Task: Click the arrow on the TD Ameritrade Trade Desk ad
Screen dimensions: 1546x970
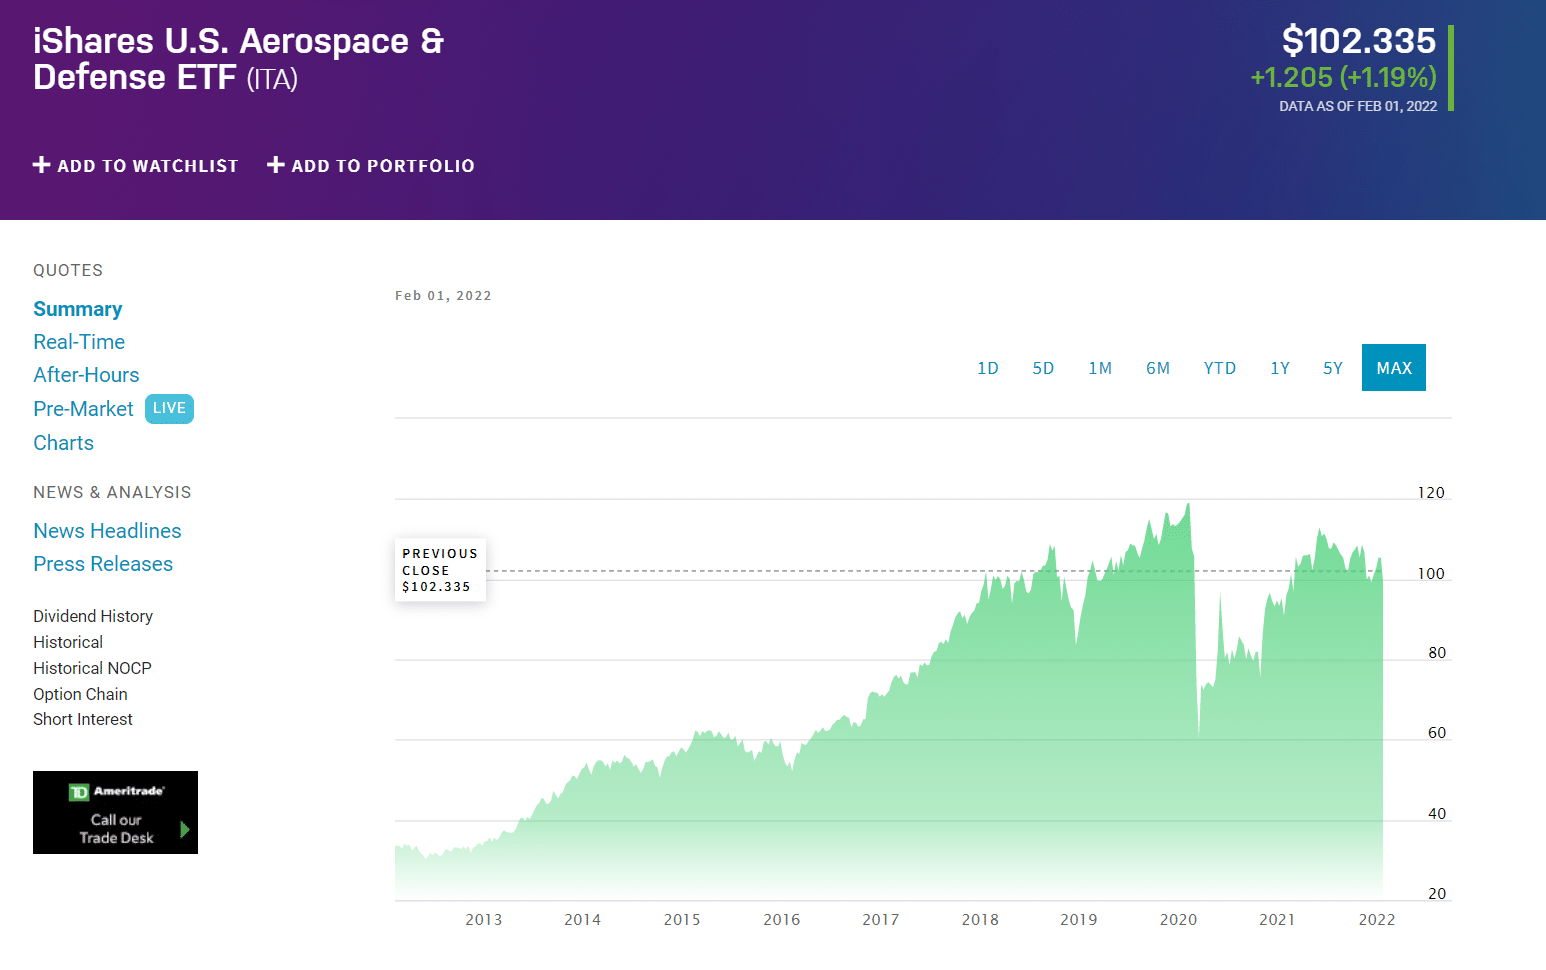Action: click(x=183, y=827)
